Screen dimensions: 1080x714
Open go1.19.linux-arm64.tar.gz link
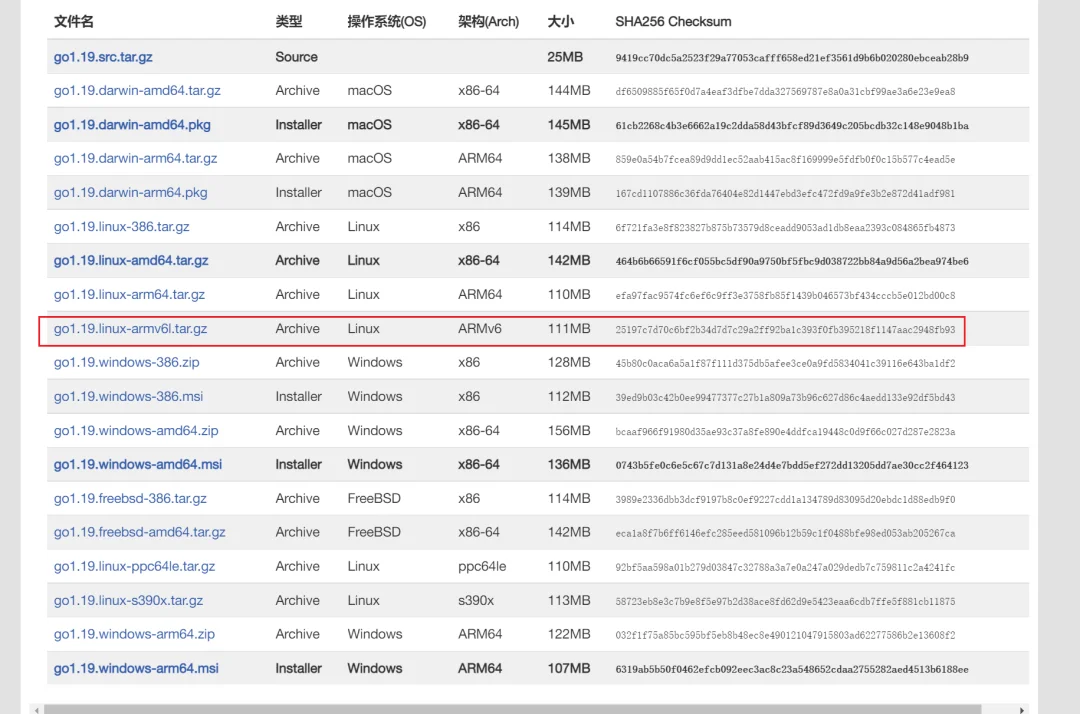coord(129,295)
